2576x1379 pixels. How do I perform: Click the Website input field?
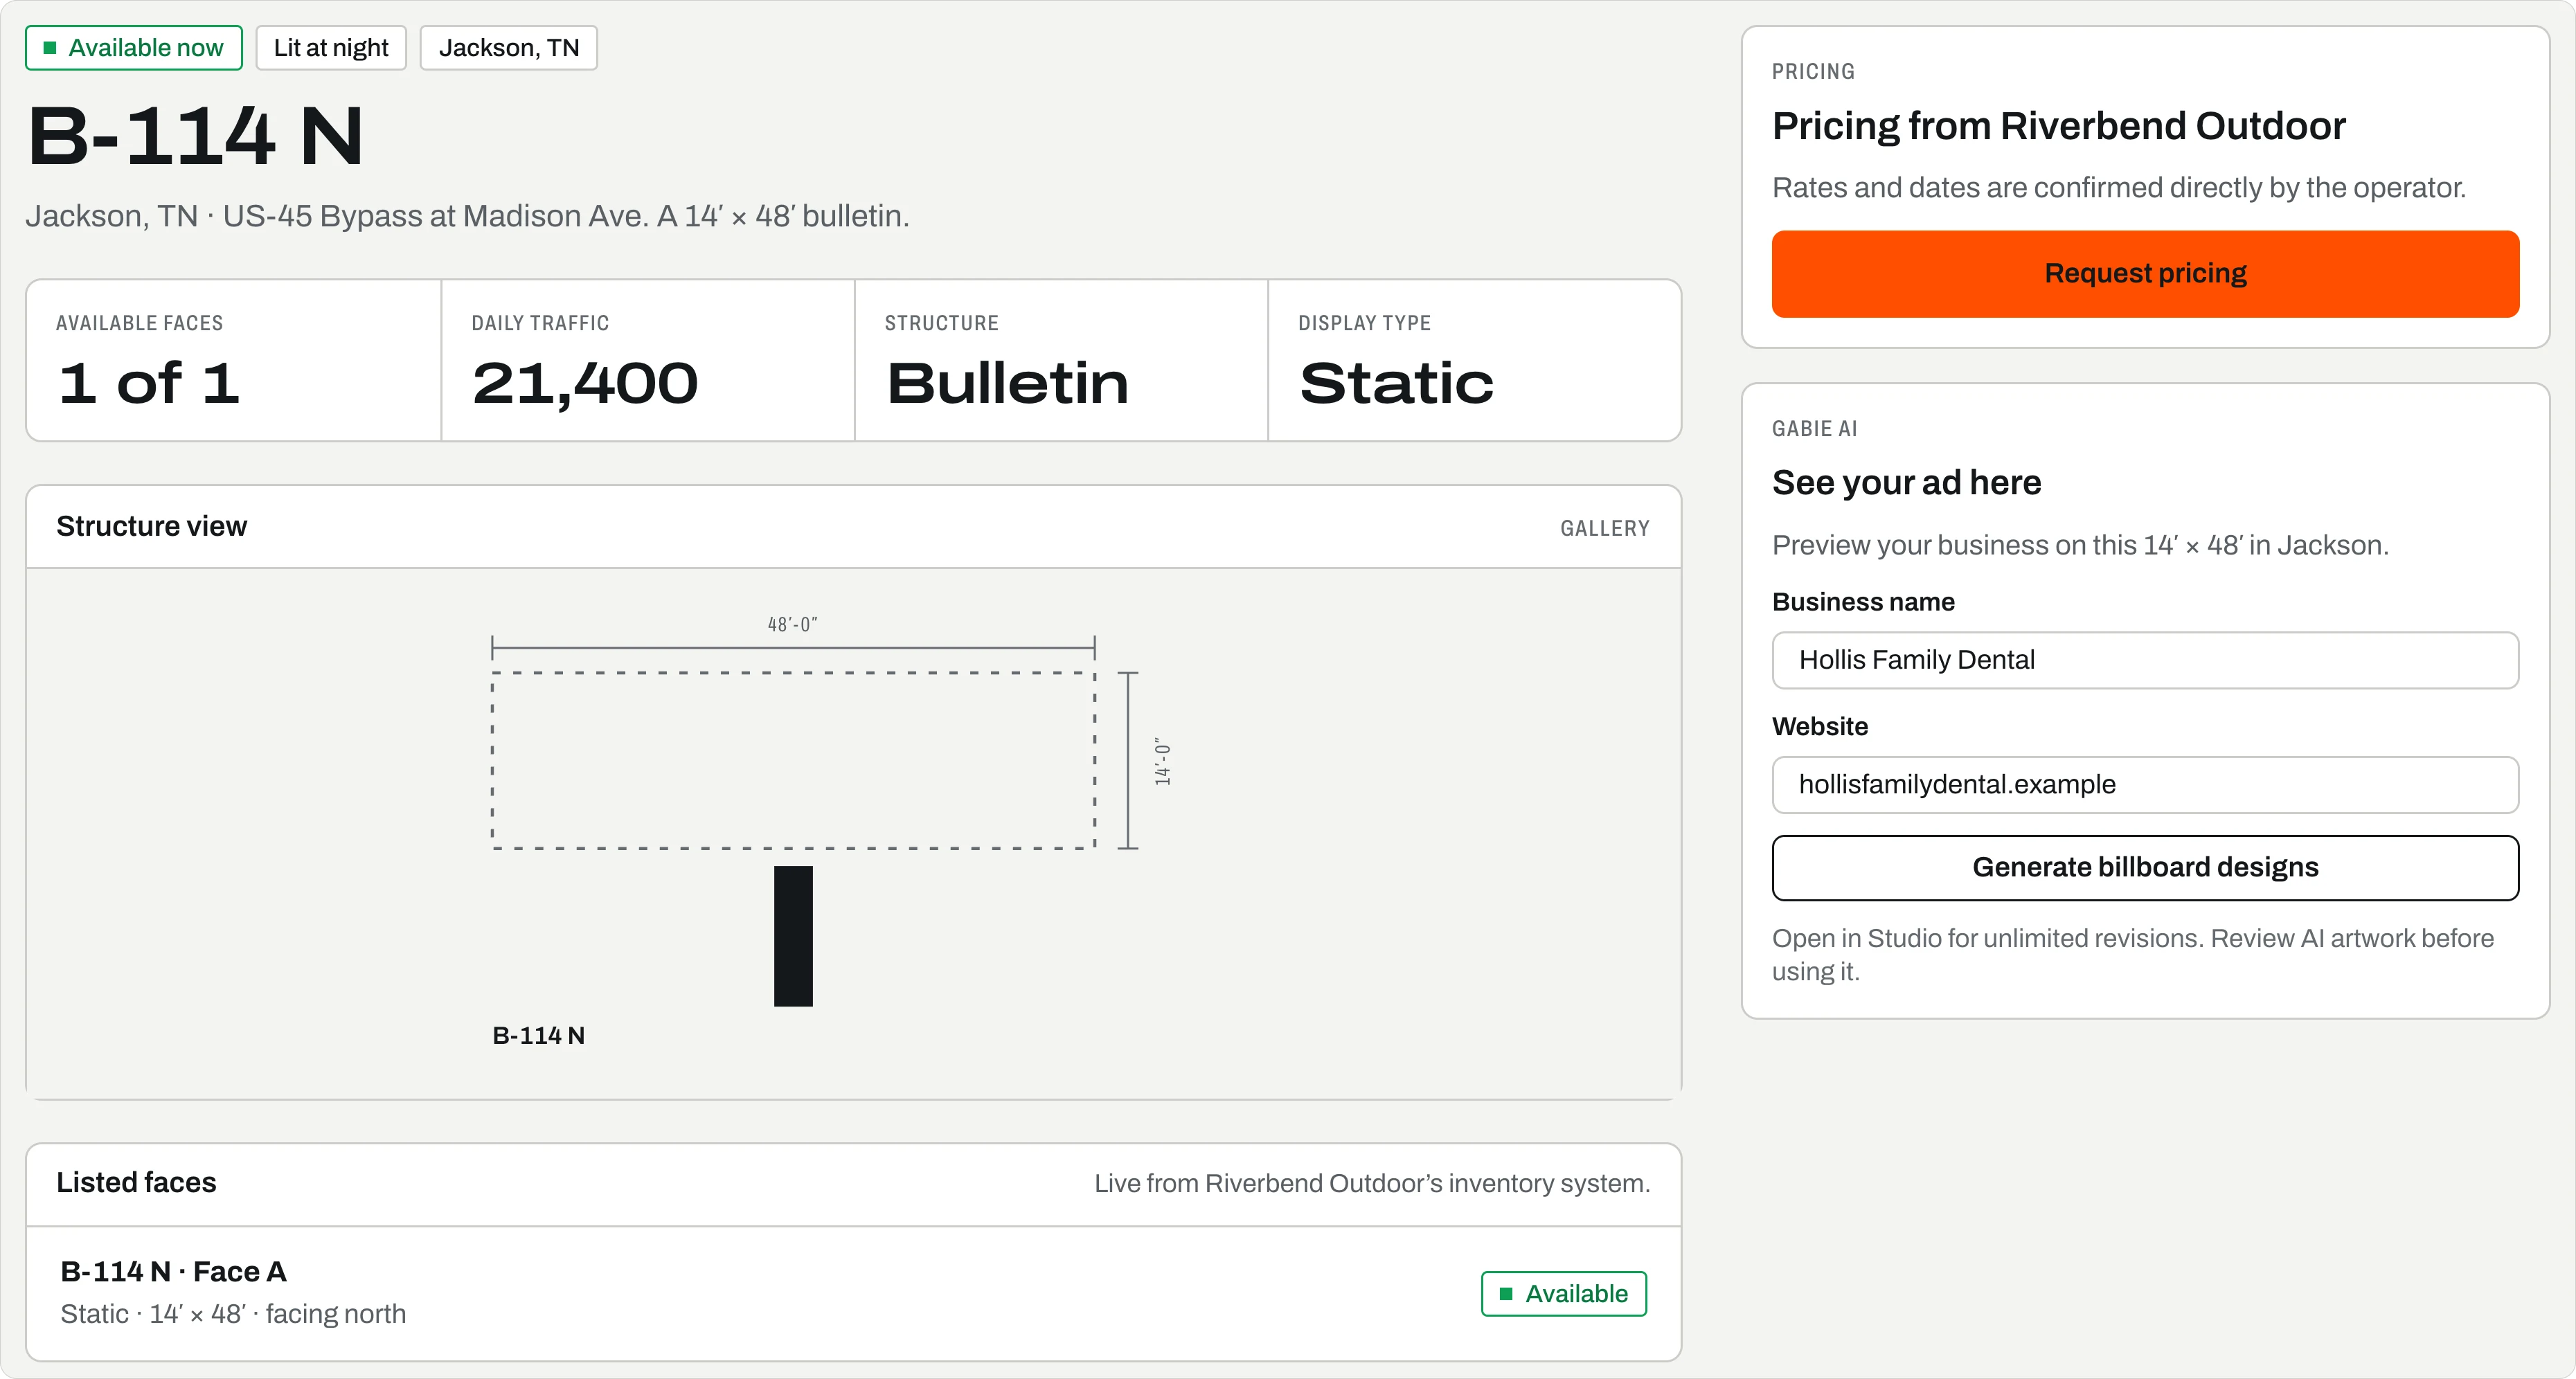pyautogui.click(x=2145, y=785)
